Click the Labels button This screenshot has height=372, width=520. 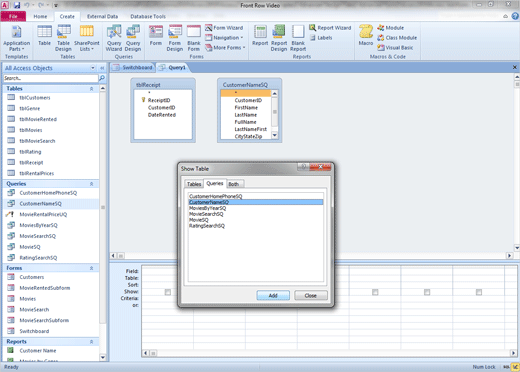click(x=321, y=38)
